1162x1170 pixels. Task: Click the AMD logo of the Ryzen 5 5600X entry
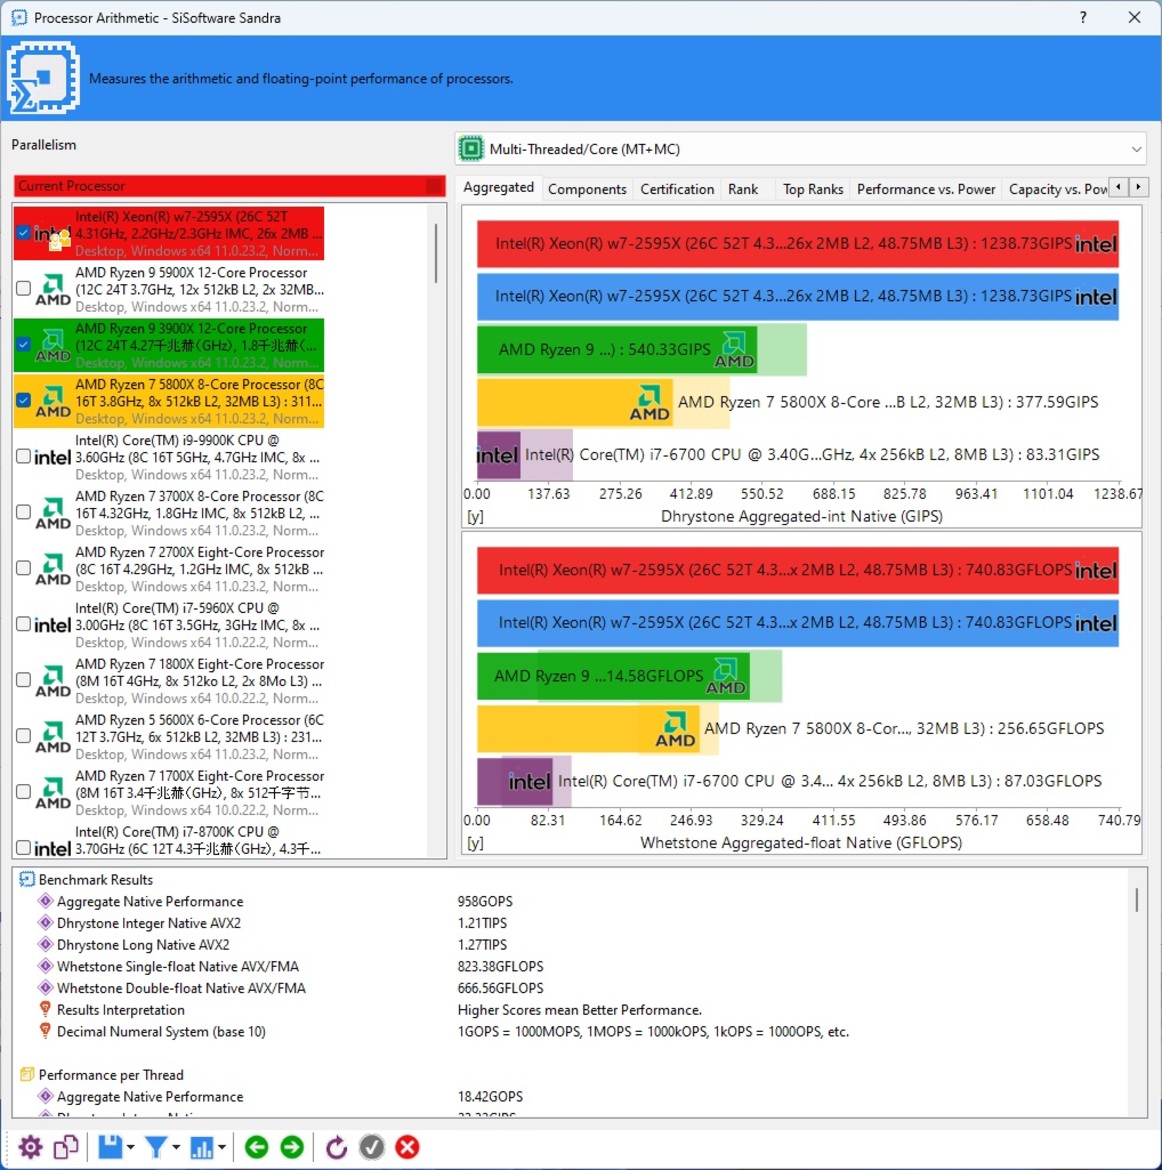(53, 737)
